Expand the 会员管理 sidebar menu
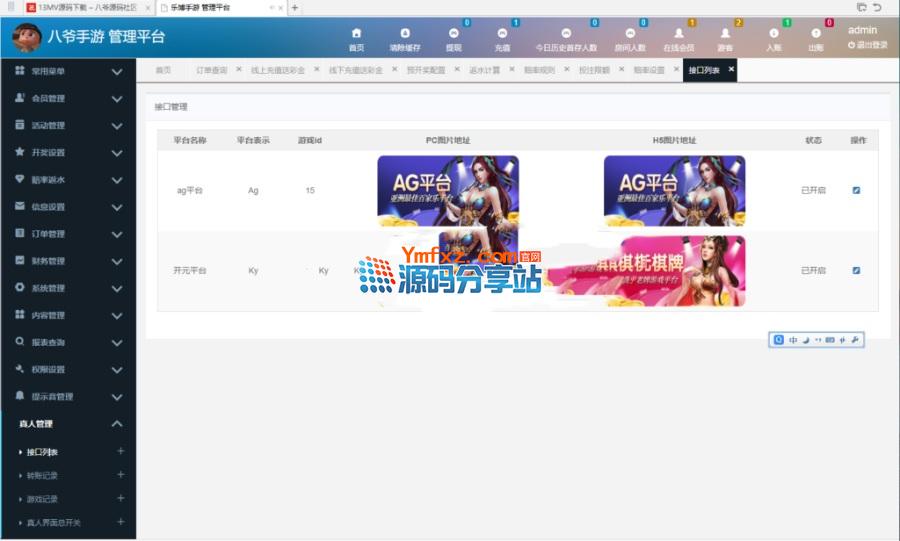The height and width of the screenshot is (541, 900). pos(68,99)
